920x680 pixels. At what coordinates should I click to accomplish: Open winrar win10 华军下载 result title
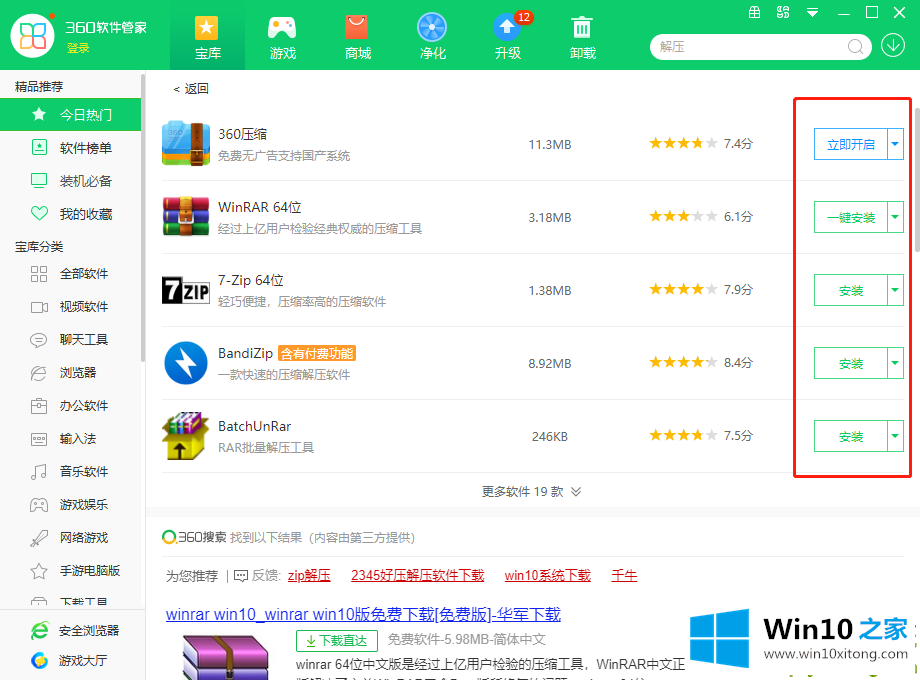pos(363,614)
